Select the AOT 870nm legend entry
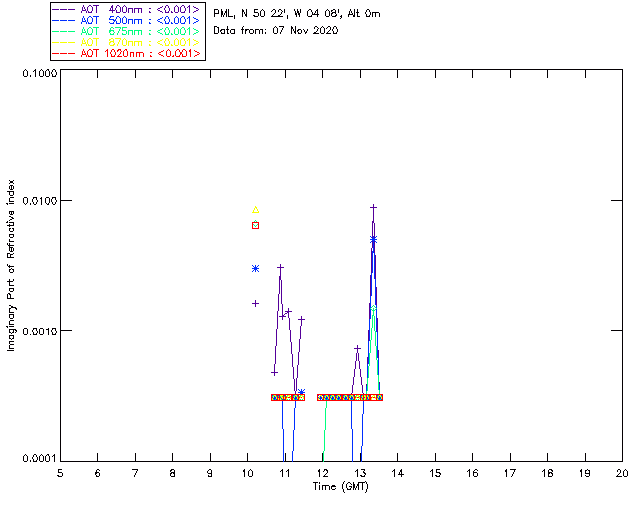The width and height of the screenshot is (640, 512). pyautogui.click(x=127, y=42)
